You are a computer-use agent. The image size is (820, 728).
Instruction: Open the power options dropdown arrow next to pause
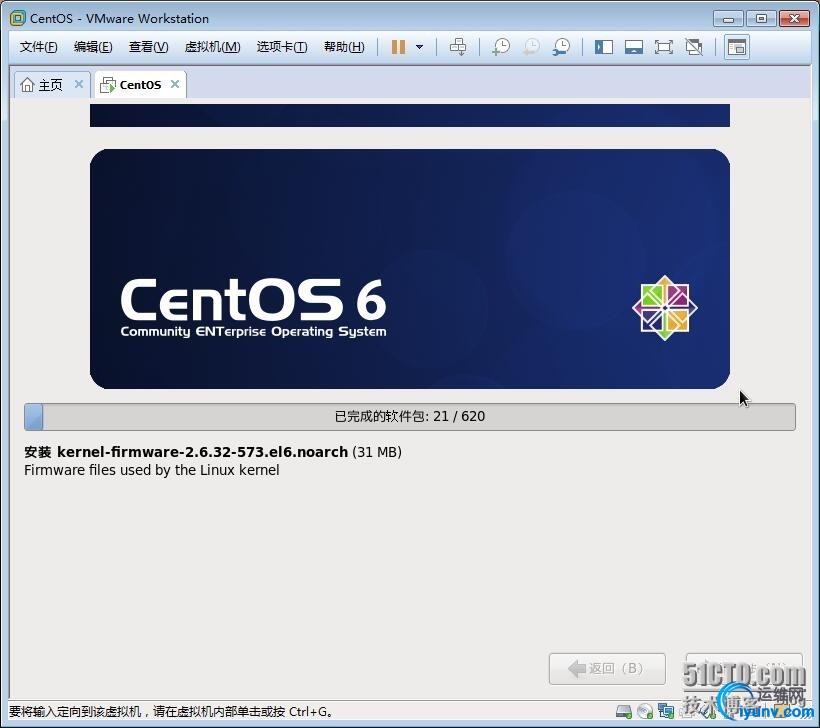click(x=419, y=47)
